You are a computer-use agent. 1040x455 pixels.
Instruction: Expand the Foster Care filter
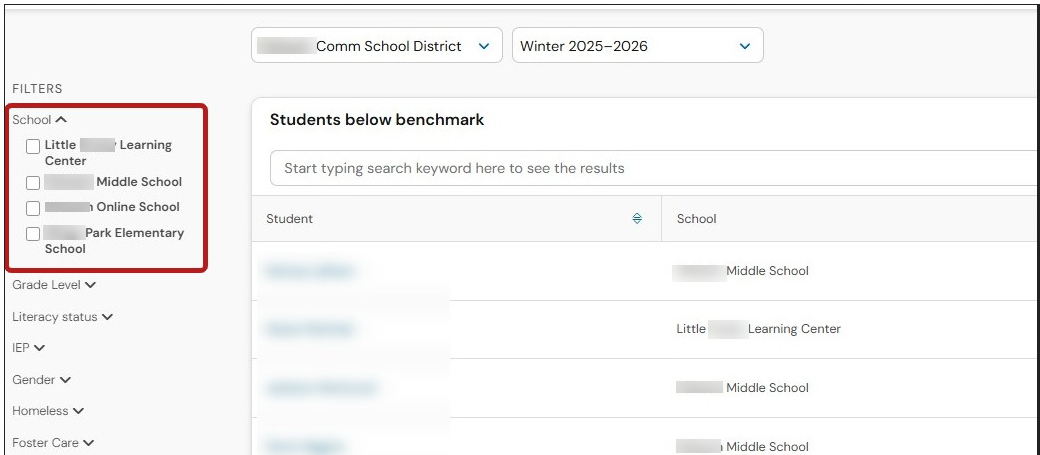click(x=53, y=443)
